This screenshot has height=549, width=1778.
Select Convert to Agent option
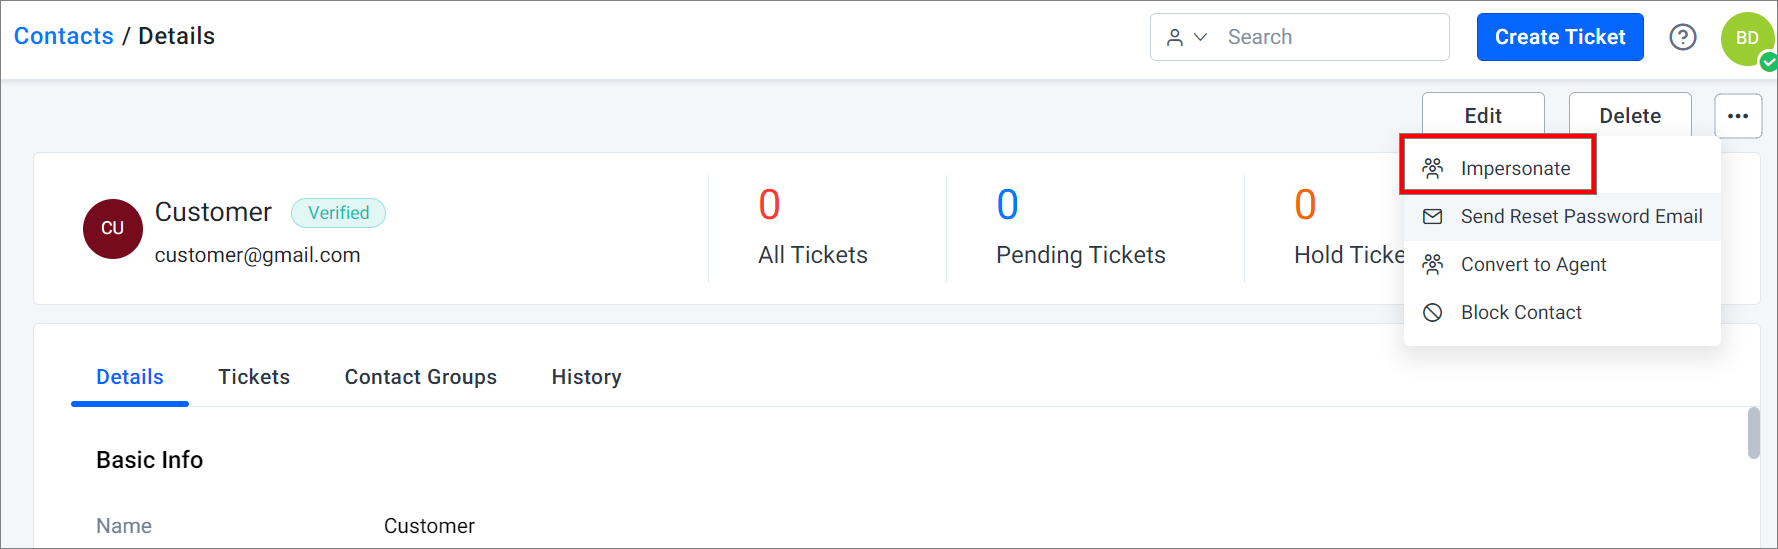click(1562, 264)
